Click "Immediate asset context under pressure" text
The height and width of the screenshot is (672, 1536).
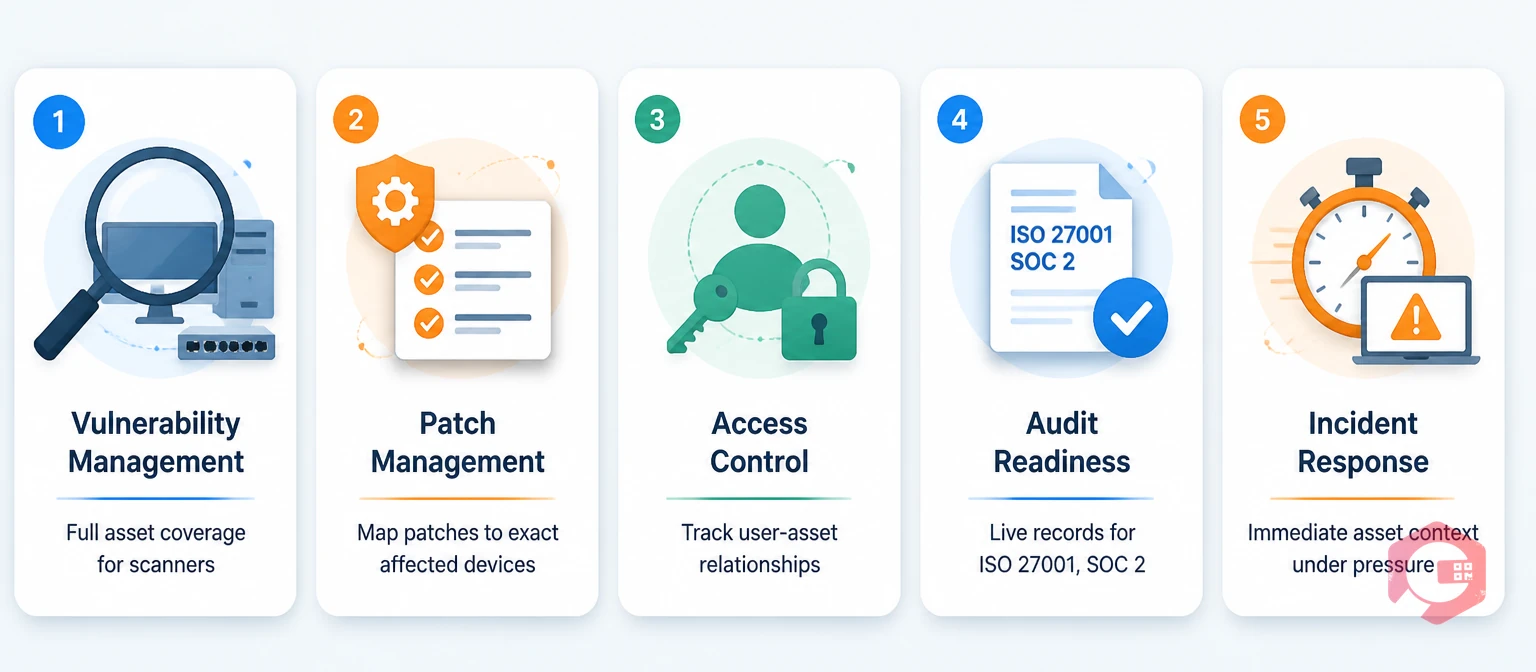[x=1363, y=548]
